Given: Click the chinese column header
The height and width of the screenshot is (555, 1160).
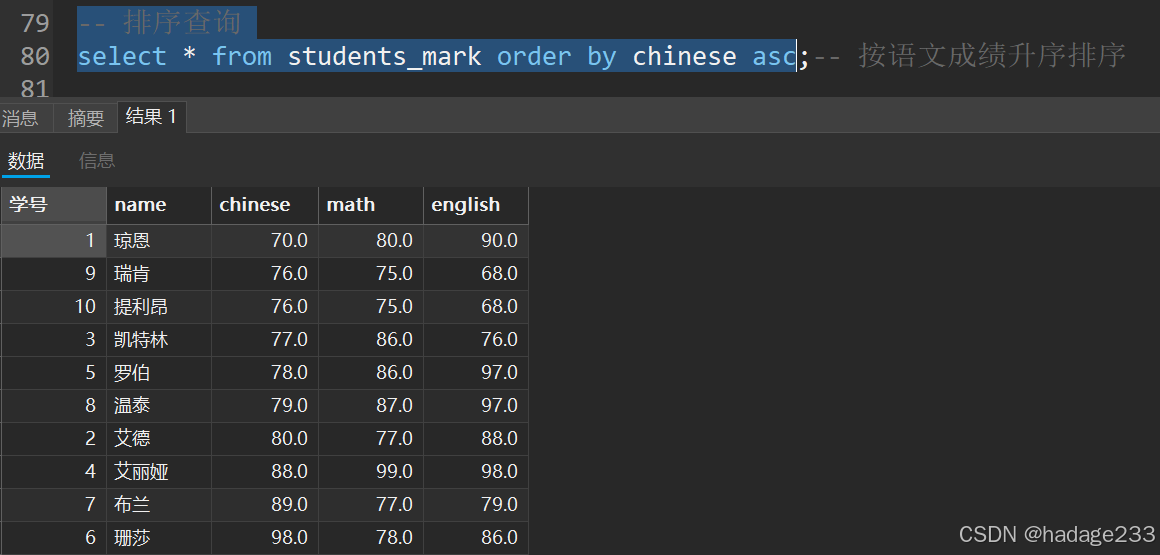Looking at the screenshot, I should (x=265, y=205).
